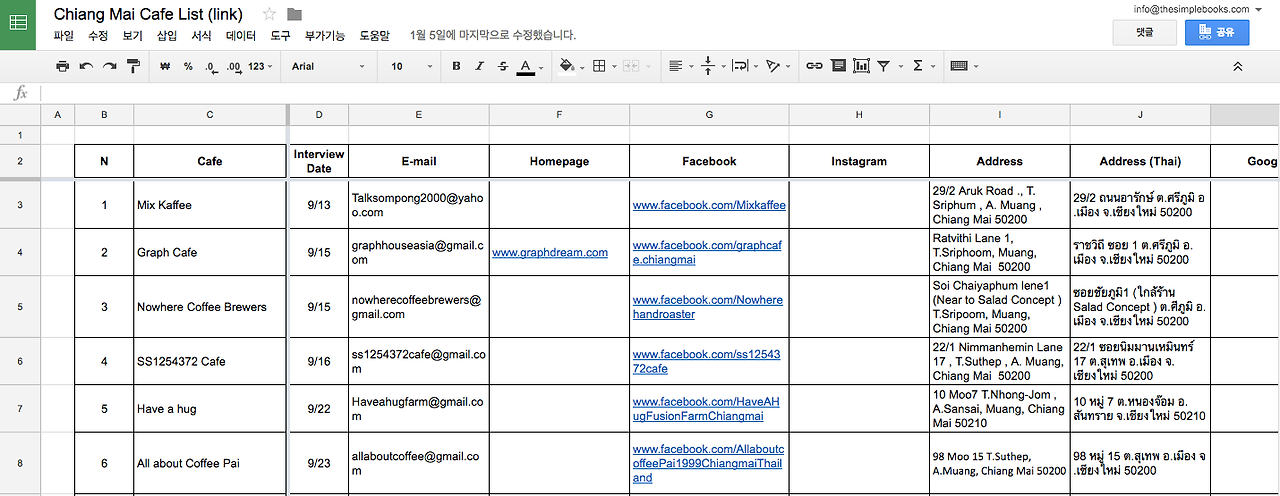
Task: Click the insert comment icon
Action: coord(837,66)
